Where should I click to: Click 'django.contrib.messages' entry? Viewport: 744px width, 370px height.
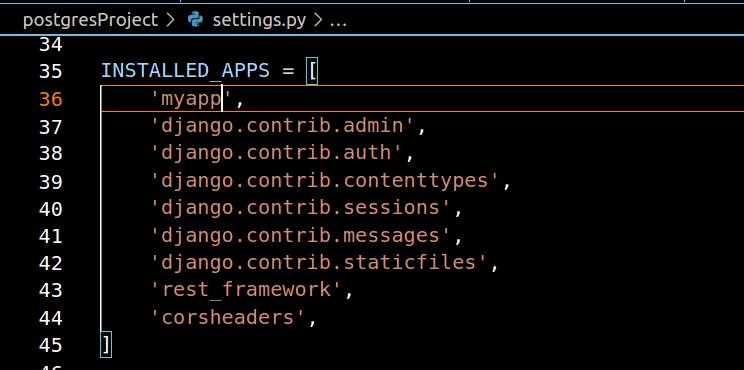click(301, 235)
